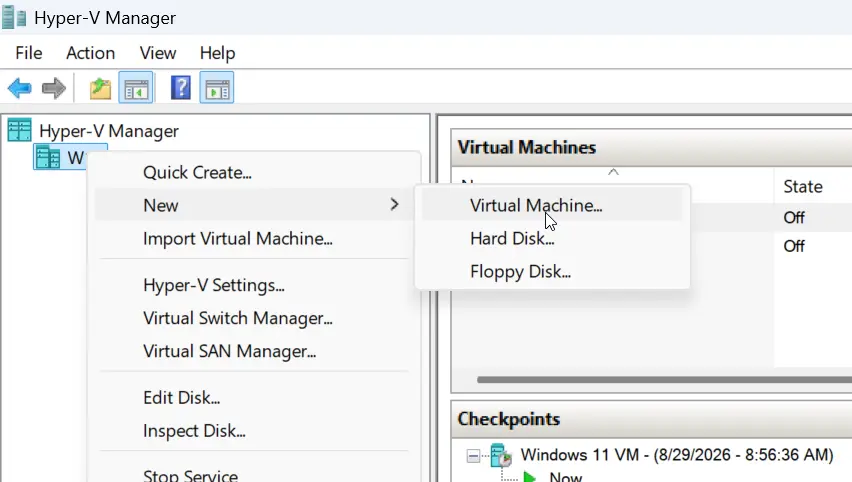Click the Windows 11 VM checkpoint icon

pyautogui.click(x=501, y=455)
